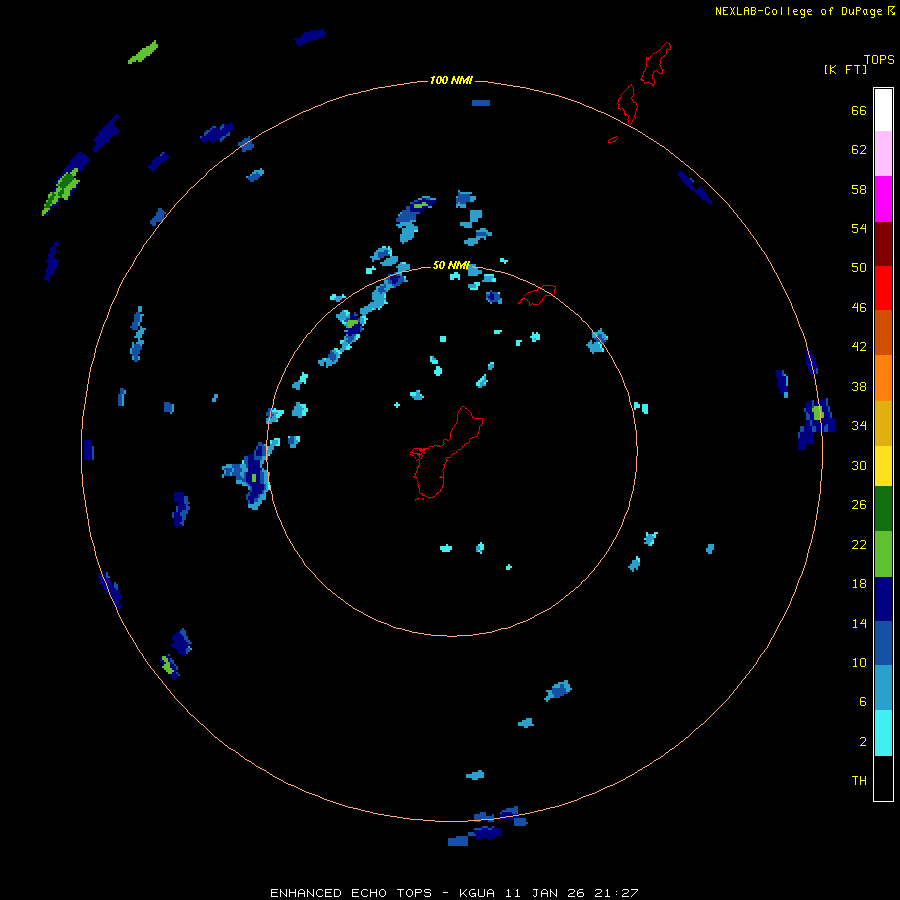Click the Rota island outline near 50 NMI ring
Viewport: 900px width, 900px height.
coord(537,295)
